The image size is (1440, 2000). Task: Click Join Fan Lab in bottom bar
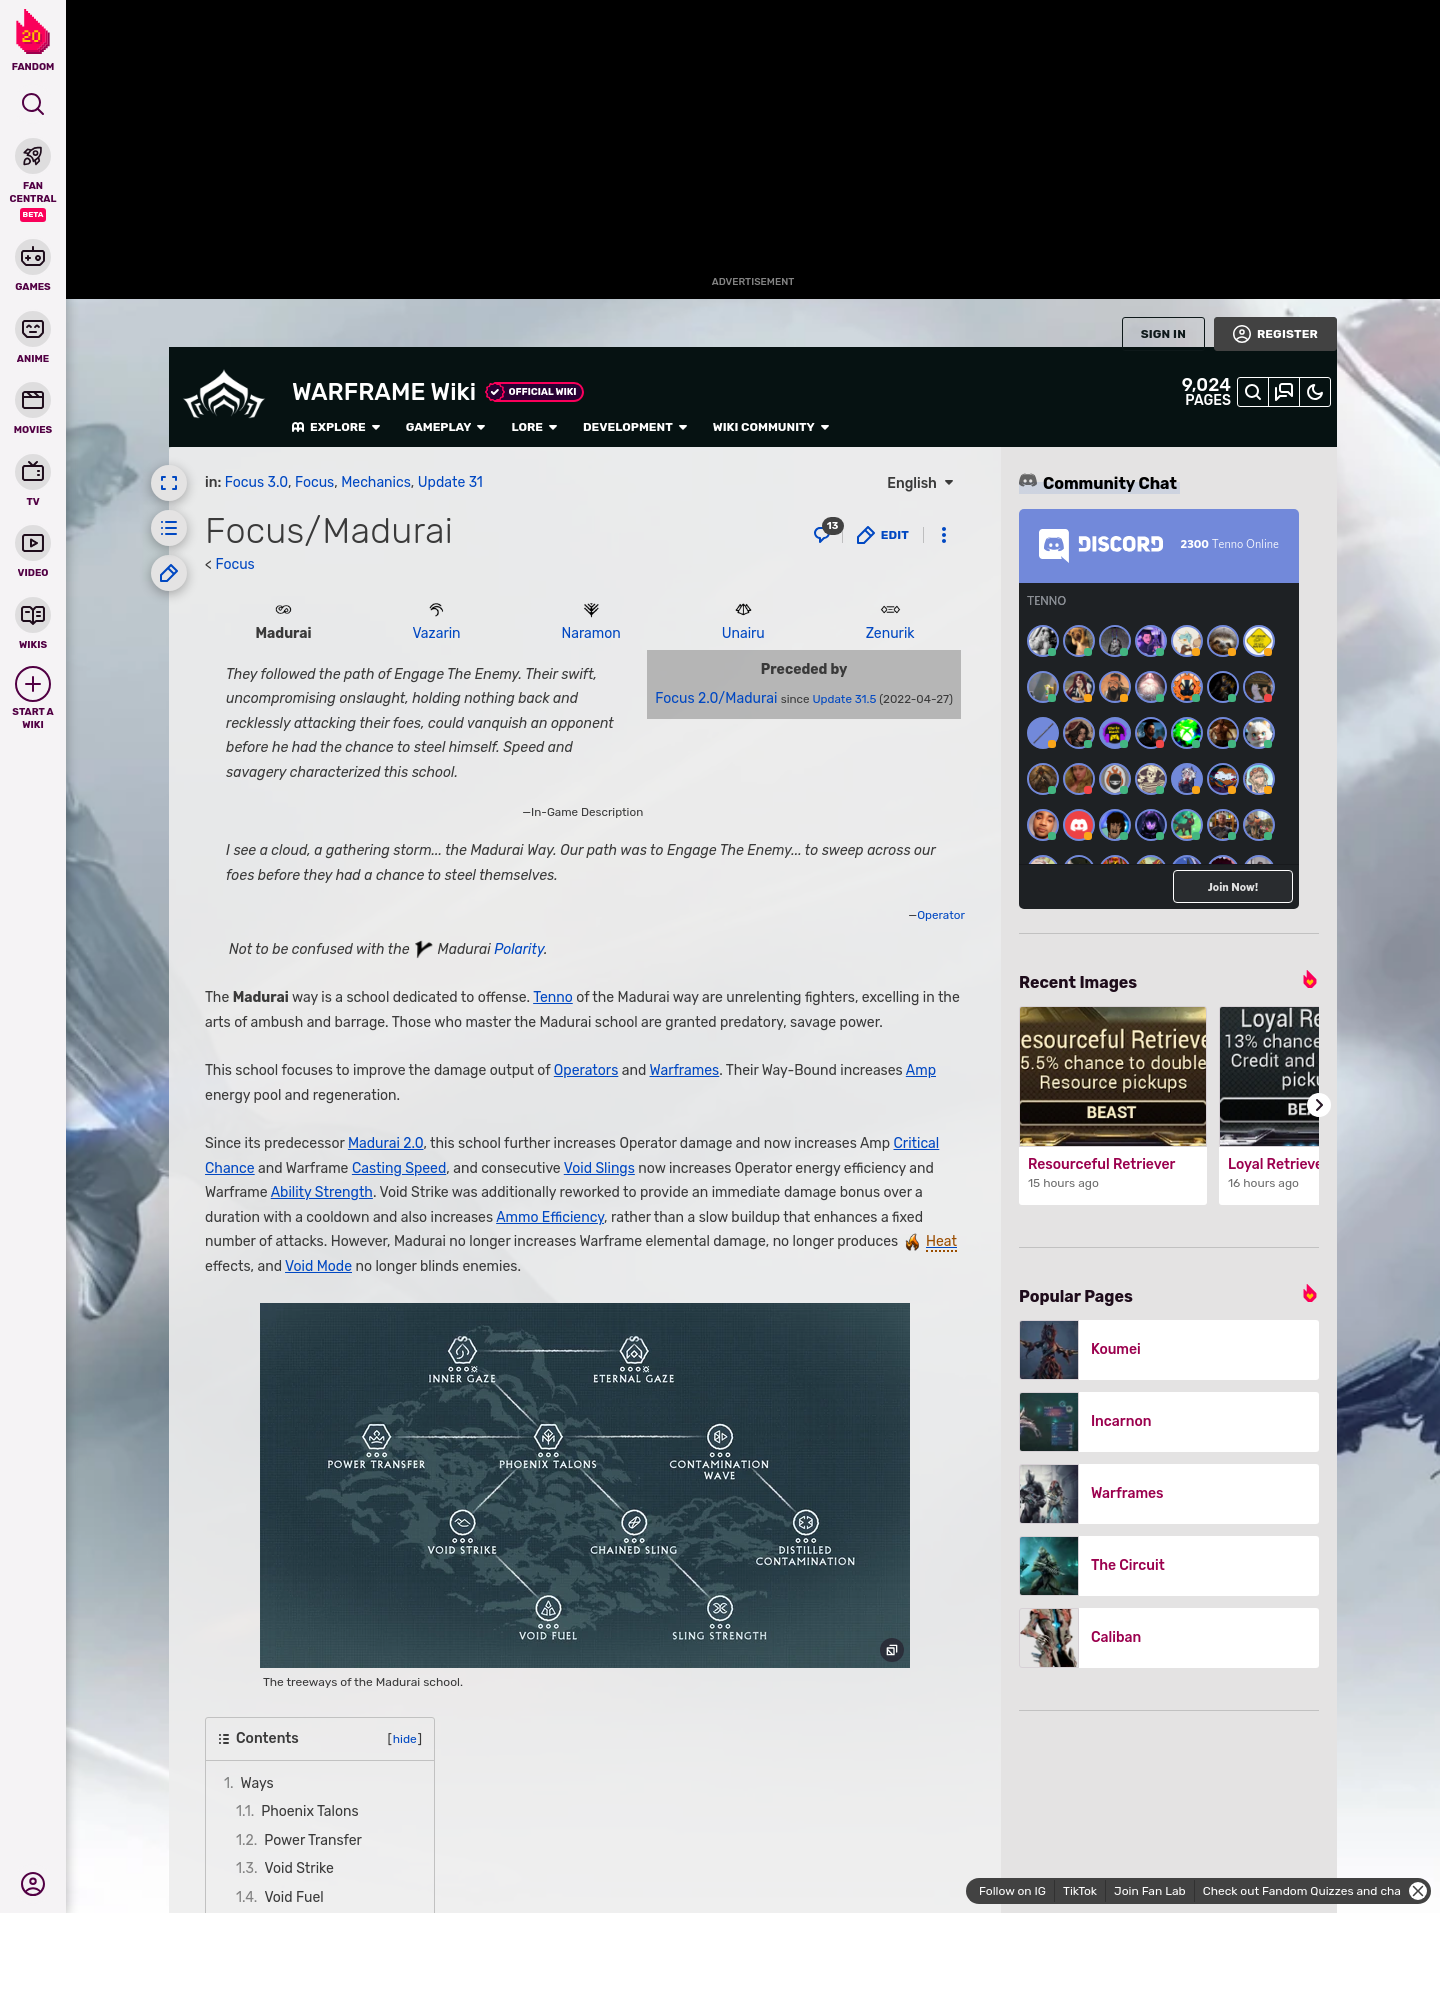(x=1149, y=1891)
